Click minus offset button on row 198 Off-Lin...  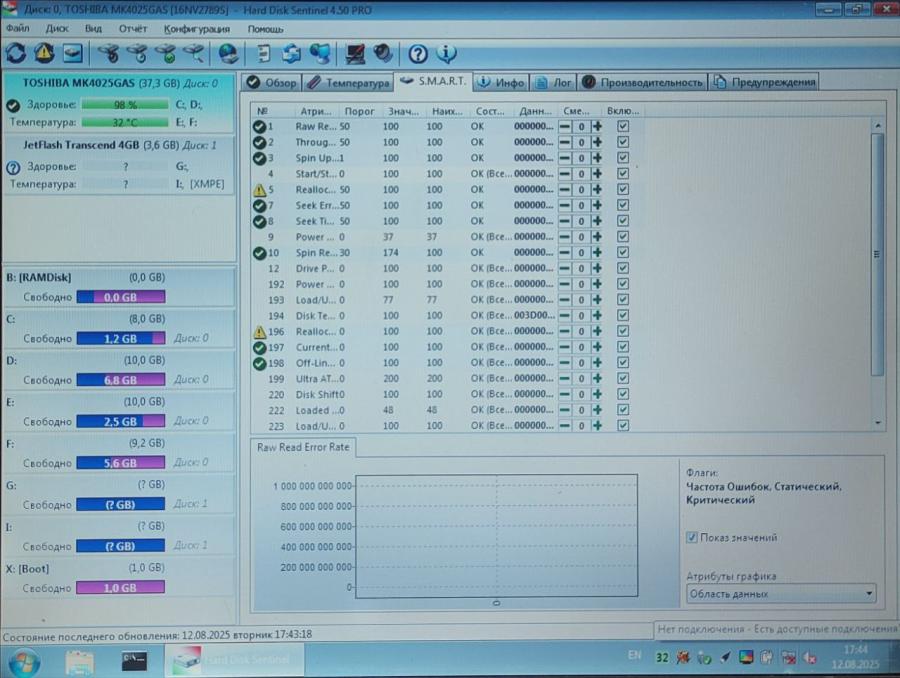[x=565, y=363]
